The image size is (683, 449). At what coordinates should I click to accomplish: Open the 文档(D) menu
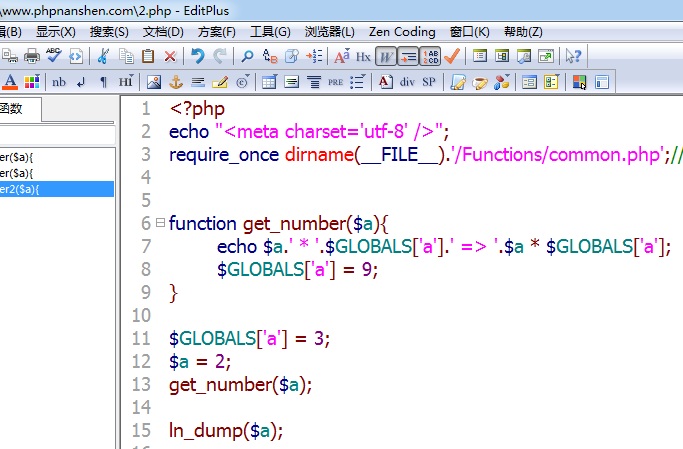[x=163, y=32]
